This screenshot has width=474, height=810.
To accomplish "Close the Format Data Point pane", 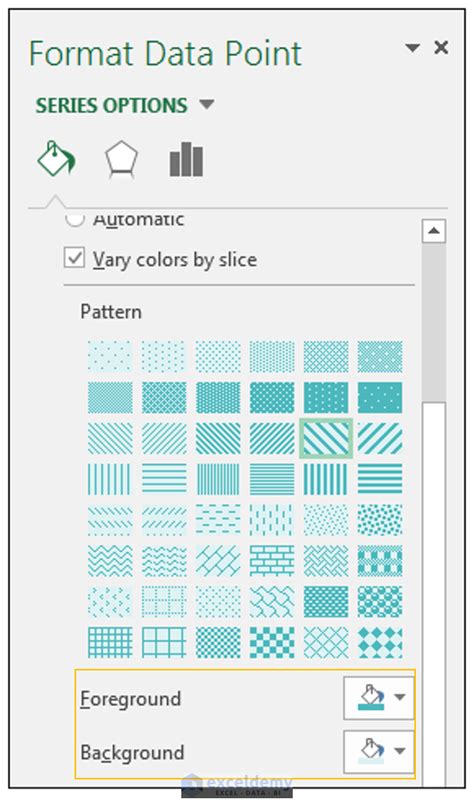I will [441, 48].
